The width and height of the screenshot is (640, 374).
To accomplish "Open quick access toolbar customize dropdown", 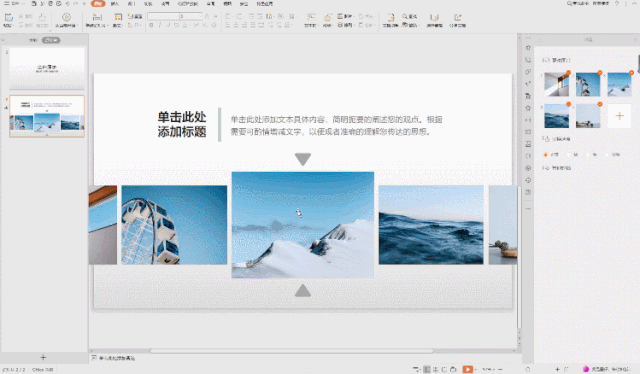I will (84, 4).
